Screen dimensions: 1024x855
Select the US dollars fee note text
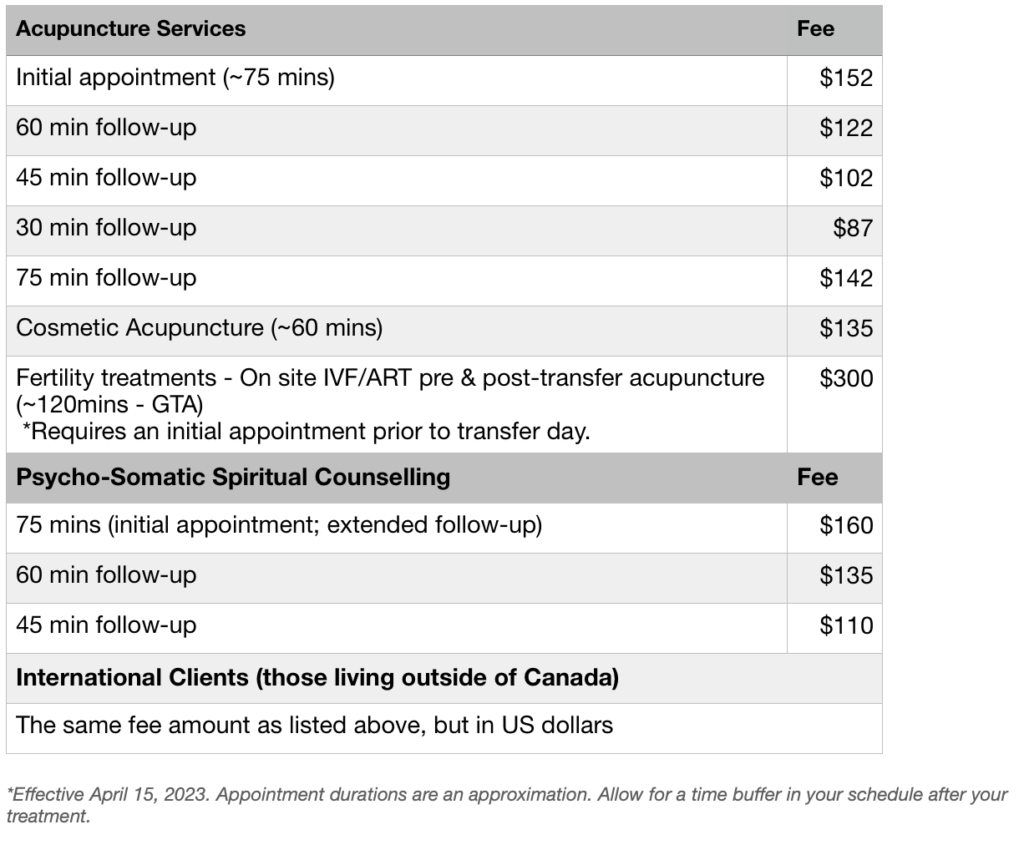[x=314, y=727]
